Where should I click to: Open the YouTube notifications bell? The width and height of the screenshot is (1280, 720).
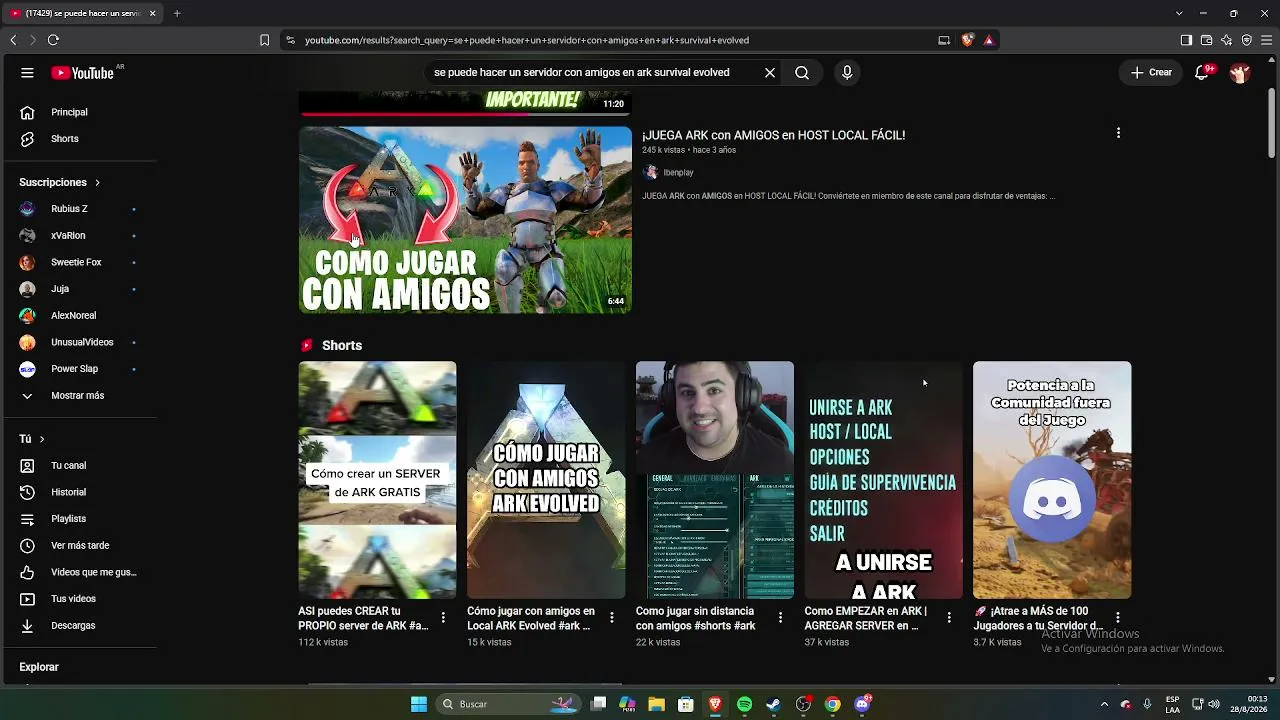(x=1202, y=73)
